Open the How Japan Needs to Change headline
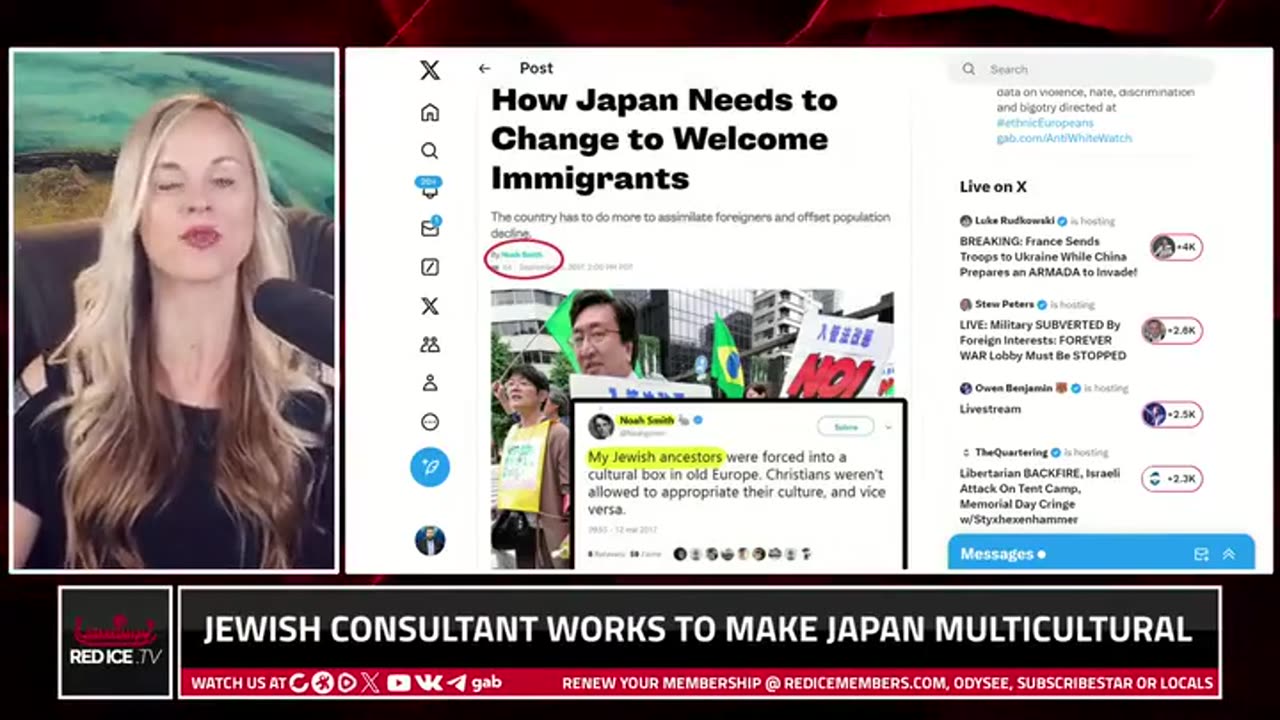Image resolution: width=1280 pixels, height=720 pixels. point(664,139)
